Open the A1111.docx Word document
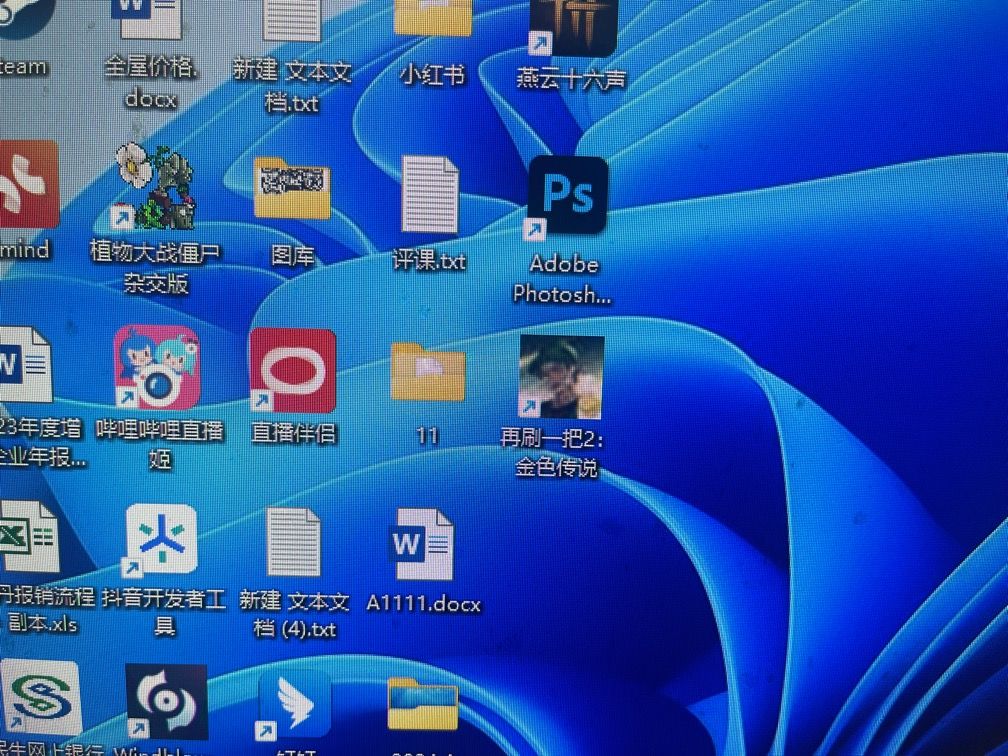The height and width of the screenshot is (756, 1008). 423,544
